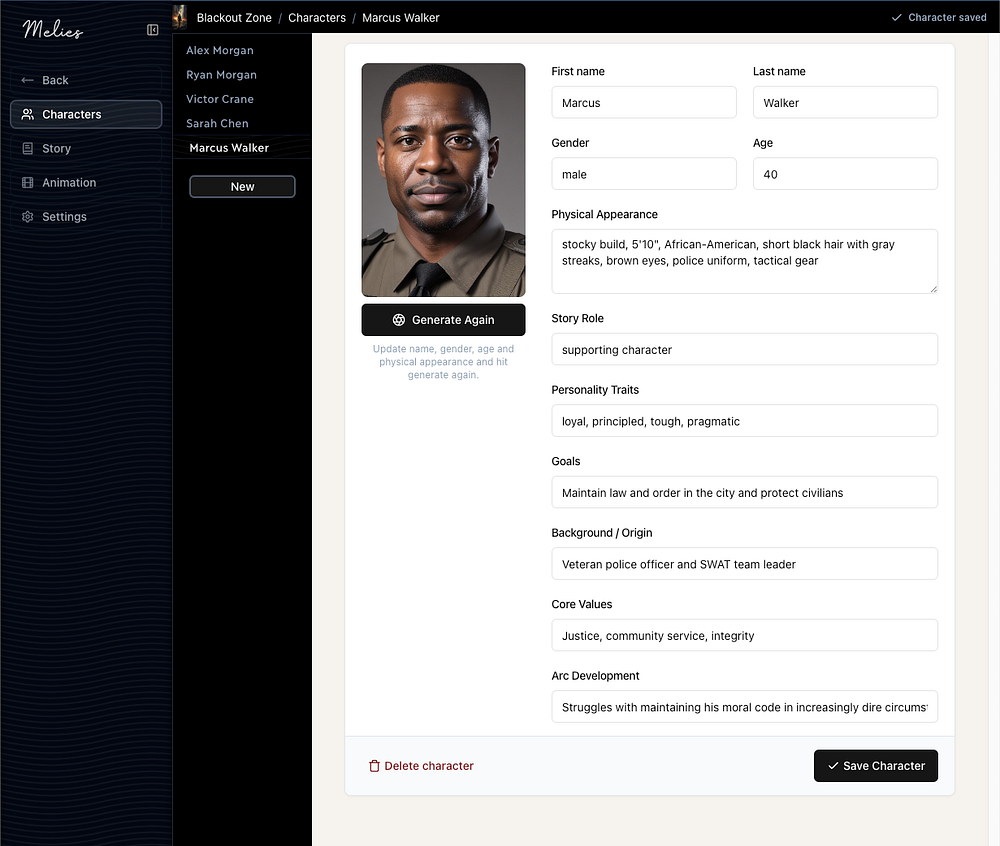The width and height of the screenshot is (1000, 846).
Task: Click the Age input field
Action: point(844,174)
